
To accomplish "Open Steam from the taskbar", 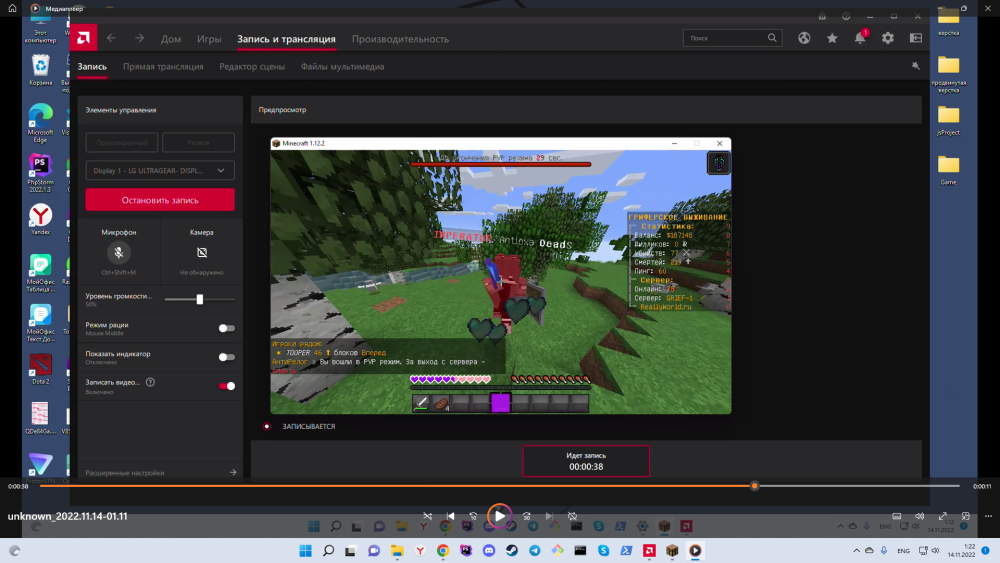I will tap(511, 550).
